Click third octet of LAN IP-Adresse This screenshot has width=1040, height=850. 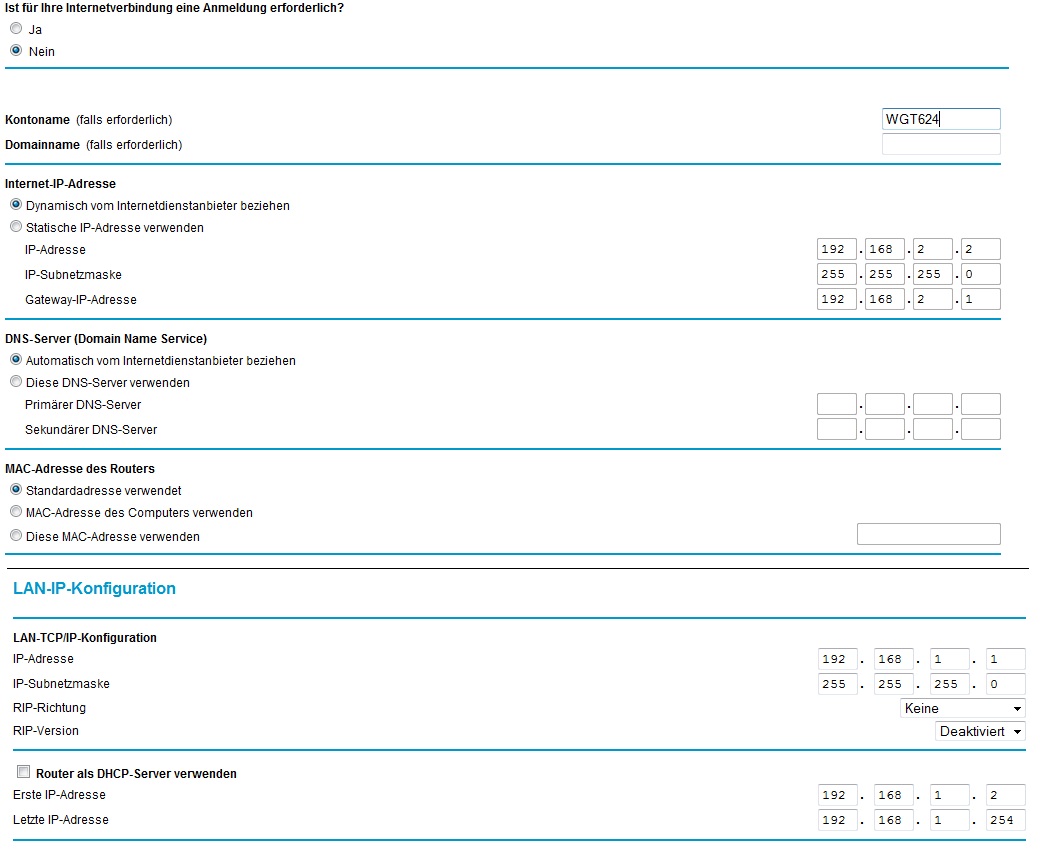949,659
